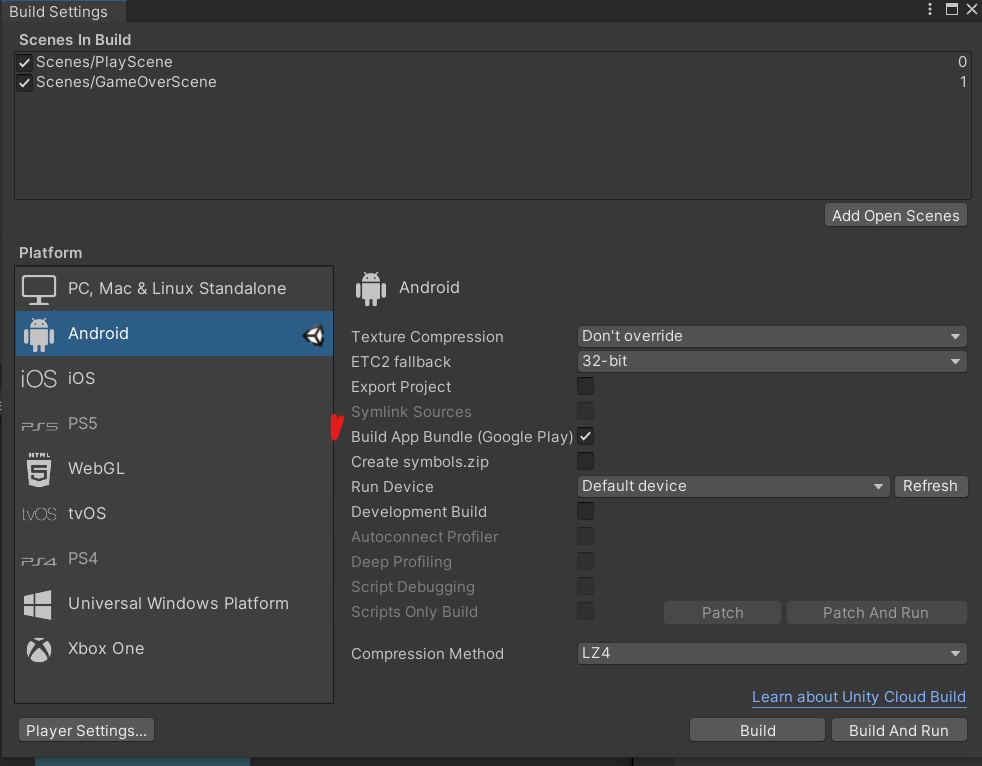Uncheck Scenes/GameOverScene in build list
Image resolution: width=982 pixels, height=766 pixels.
[25, 83]
